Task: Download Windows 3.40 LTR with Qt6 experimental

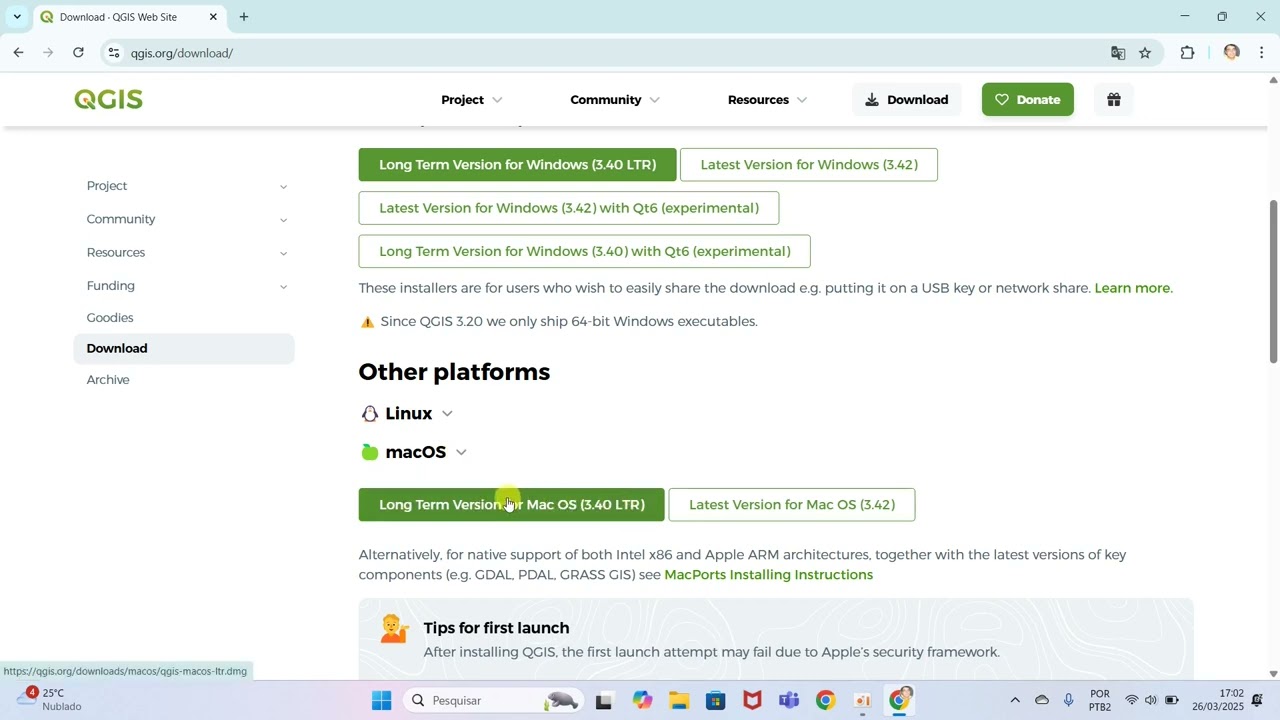Action: (x=584, y=251)
